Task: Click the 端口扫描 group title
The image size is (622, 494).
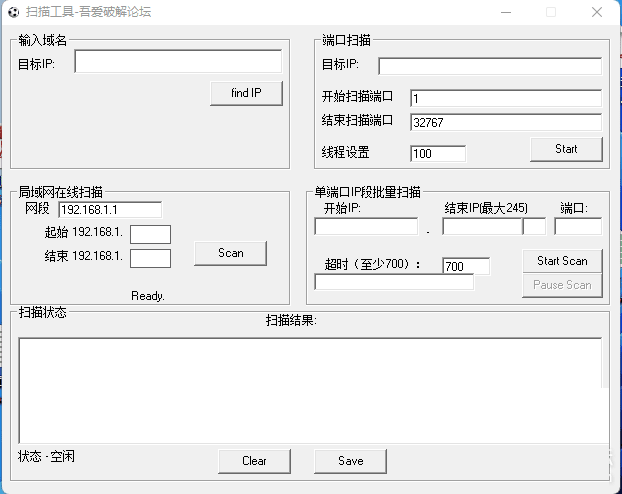Action: pyautogui.click(x=346, y=40)
